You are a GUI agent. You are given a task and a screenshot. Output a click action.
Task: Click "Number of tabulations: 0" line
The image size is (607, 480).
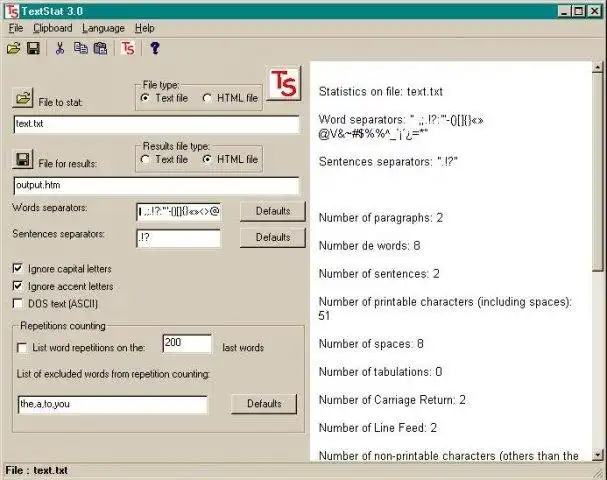click(x=380, y=372)
